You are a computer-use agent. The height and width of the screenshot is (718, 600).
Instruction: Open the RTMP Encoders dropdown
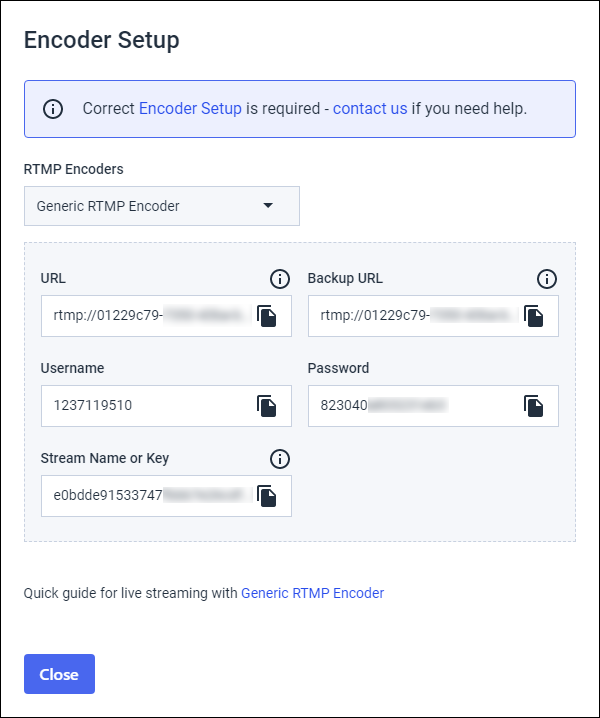point(162,206)
